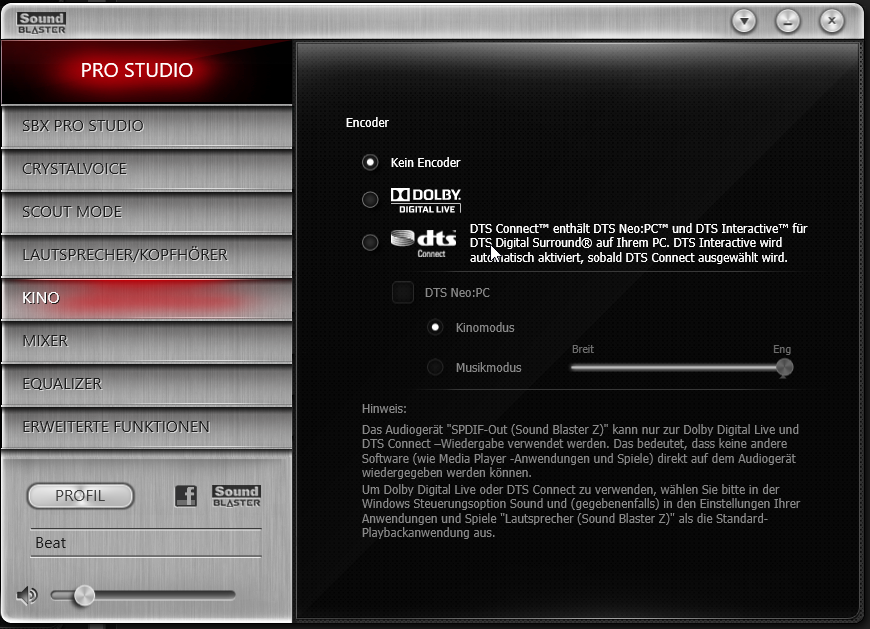Screen dimensions: 870x629
Task: Click the PROFIL button
Action: click(x=80, y=496)
